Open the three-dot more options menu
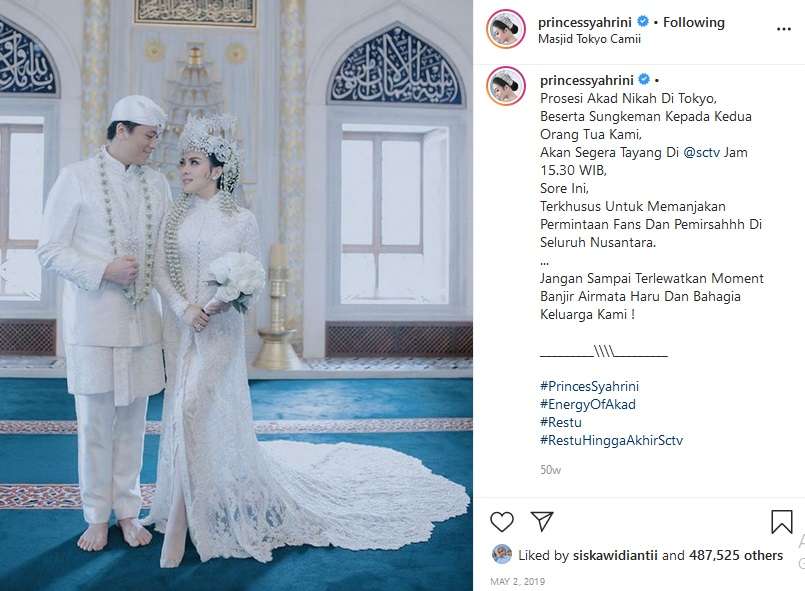Viewport: 805px width, 591px height. tap(783, 29)
